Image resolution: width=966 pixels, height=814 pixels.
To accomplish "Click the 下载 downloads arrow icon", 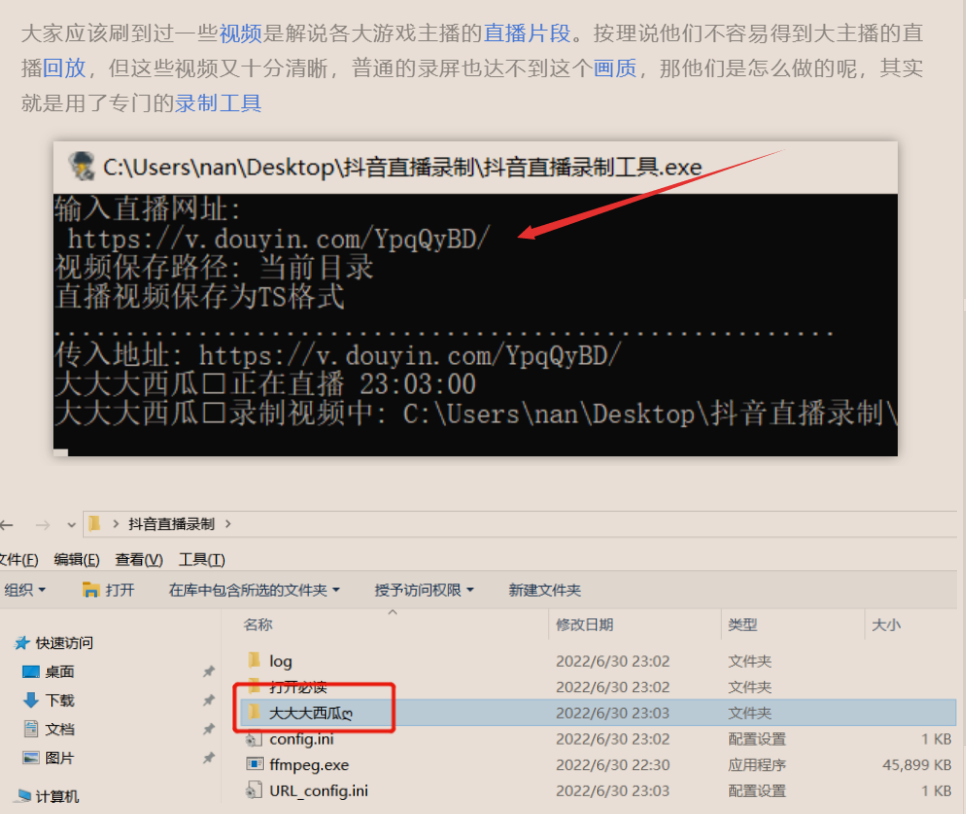I will (x=30, y=700).
